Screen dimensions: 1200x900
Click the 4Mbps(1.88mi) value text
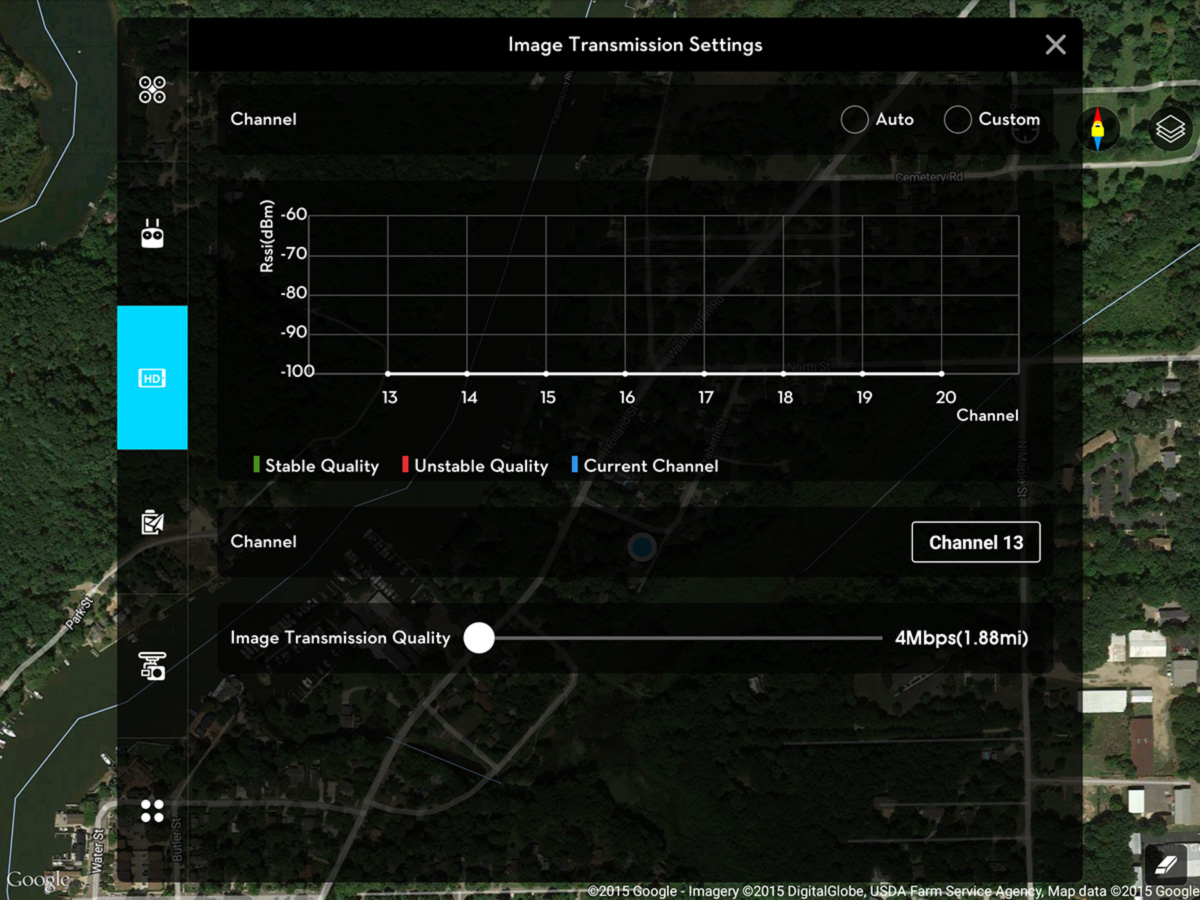[x=961, y=638]
